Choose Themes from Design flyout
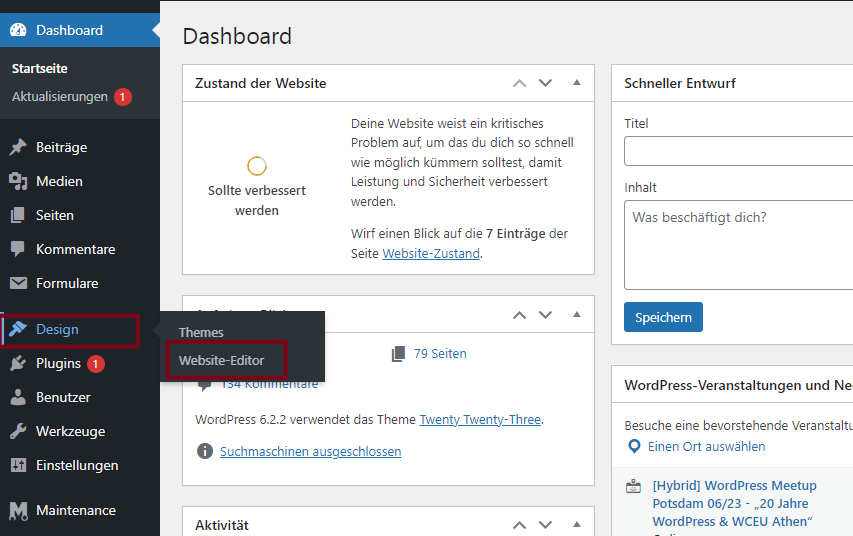The width and height of the screenshot is (853, 536). pos(201,332)
